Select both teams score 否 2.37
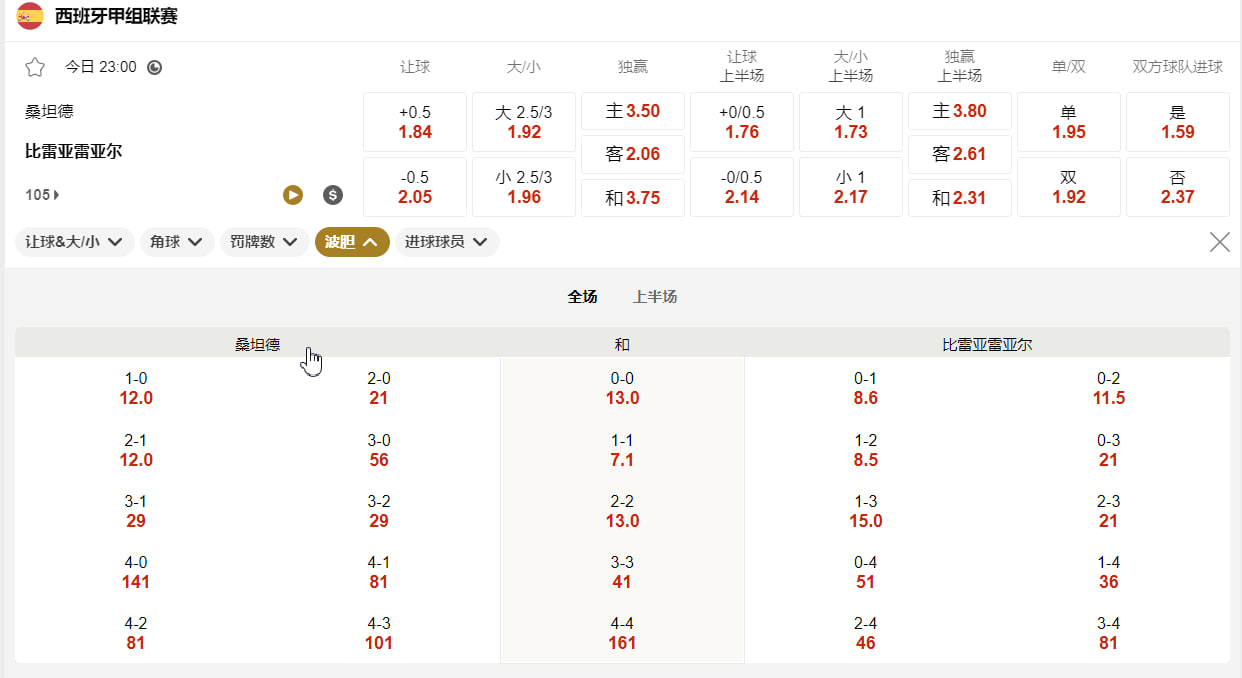Screen dimensions: 1242x678 [x=1178, y=187]
